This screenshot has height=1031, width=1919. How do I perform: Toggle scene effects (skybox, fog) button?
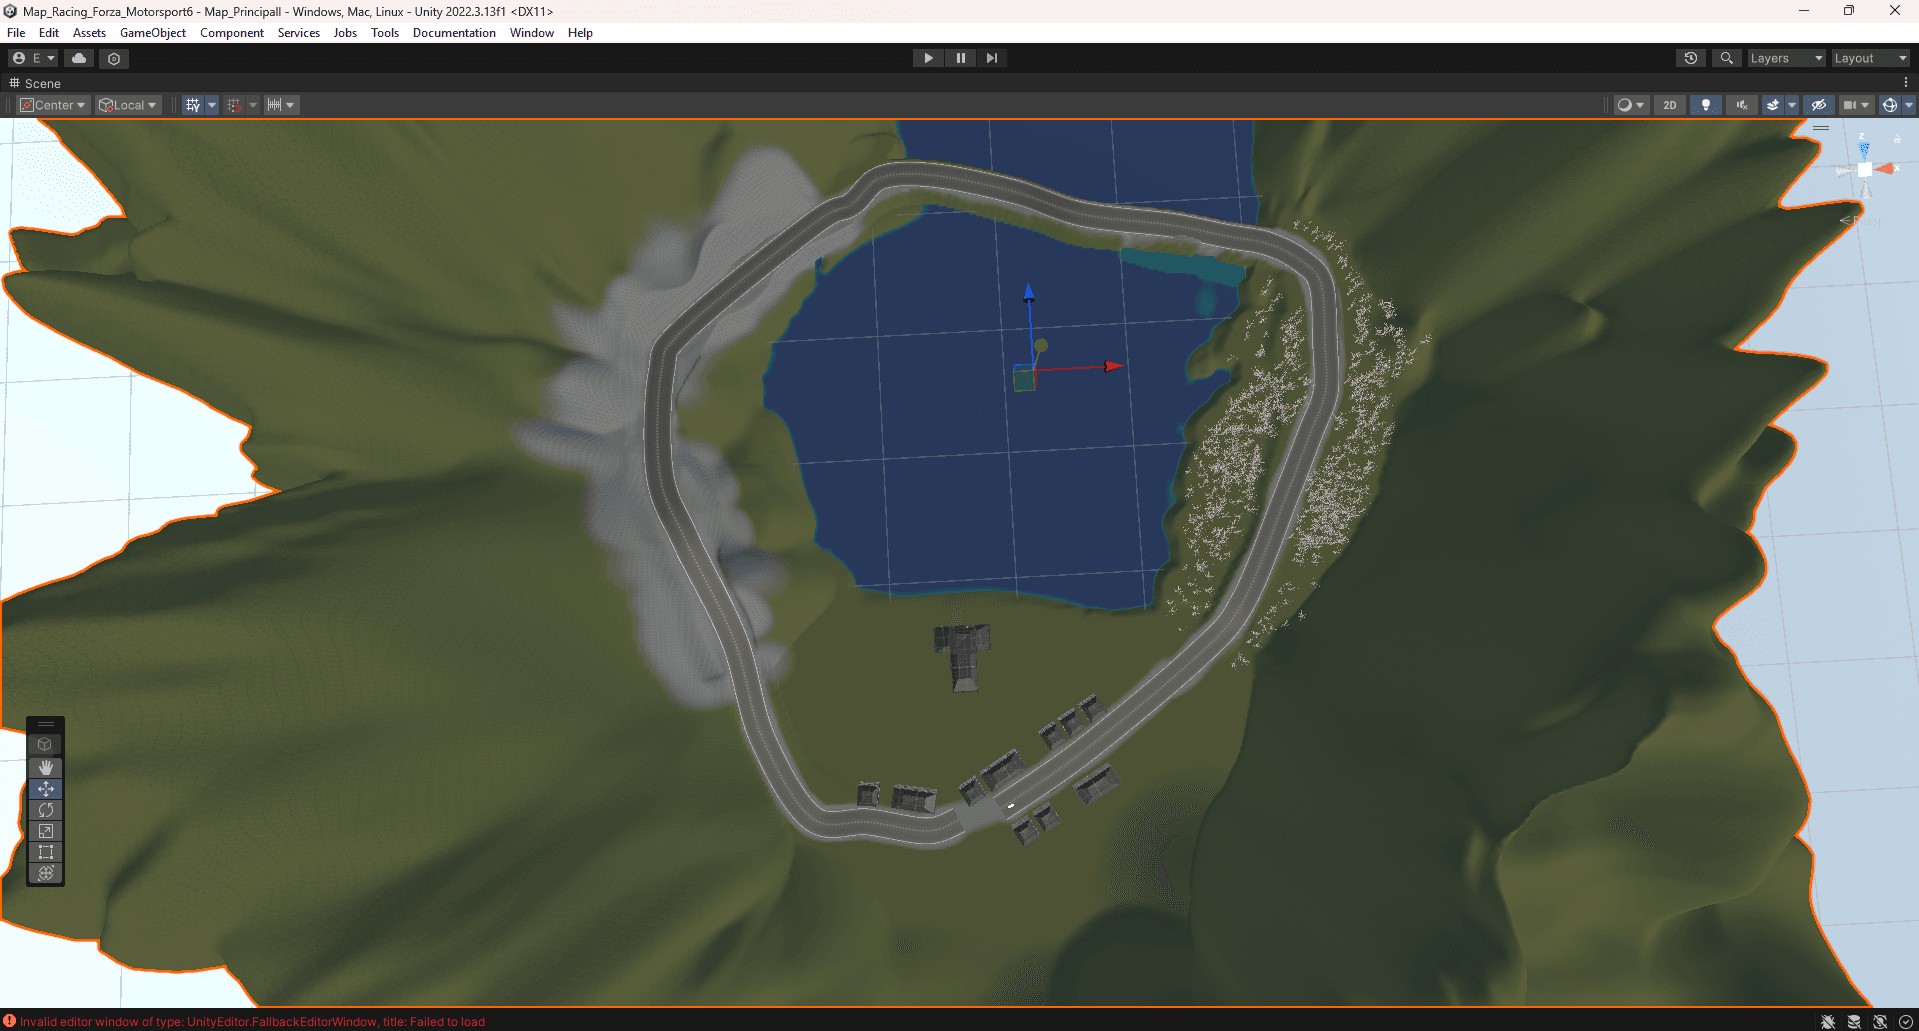tap(1773, 105)
